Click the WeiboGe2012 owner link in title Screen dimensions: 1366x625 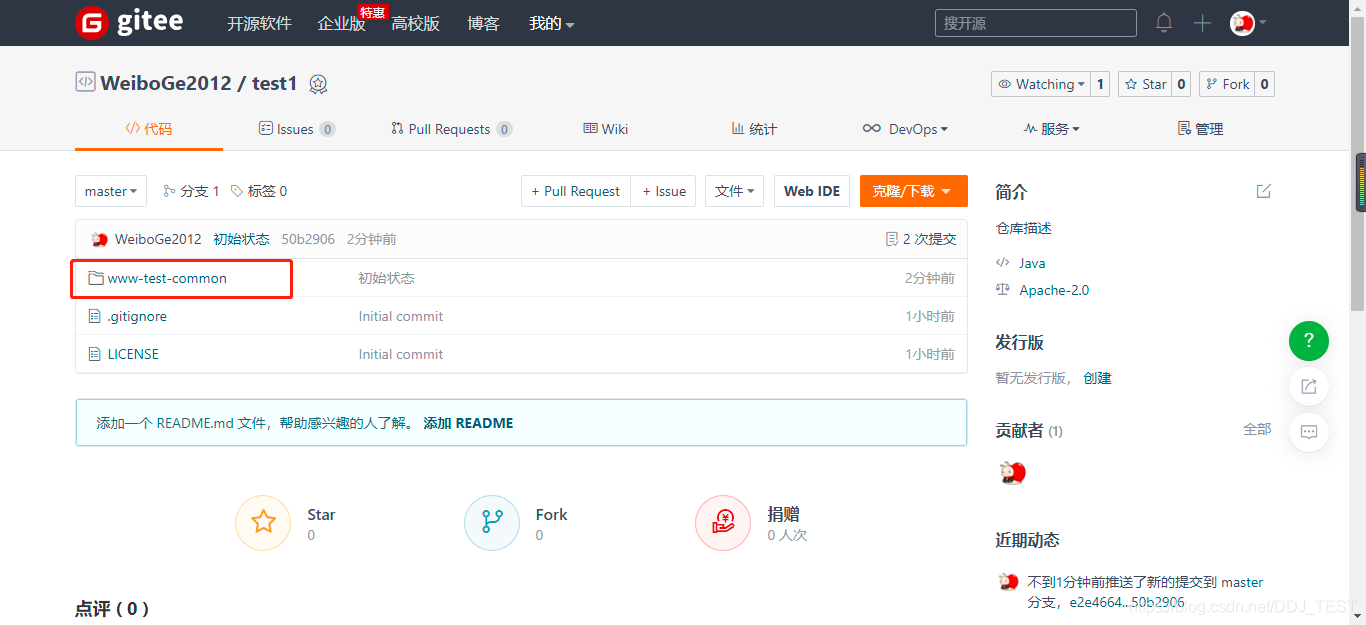coord(165,83)
